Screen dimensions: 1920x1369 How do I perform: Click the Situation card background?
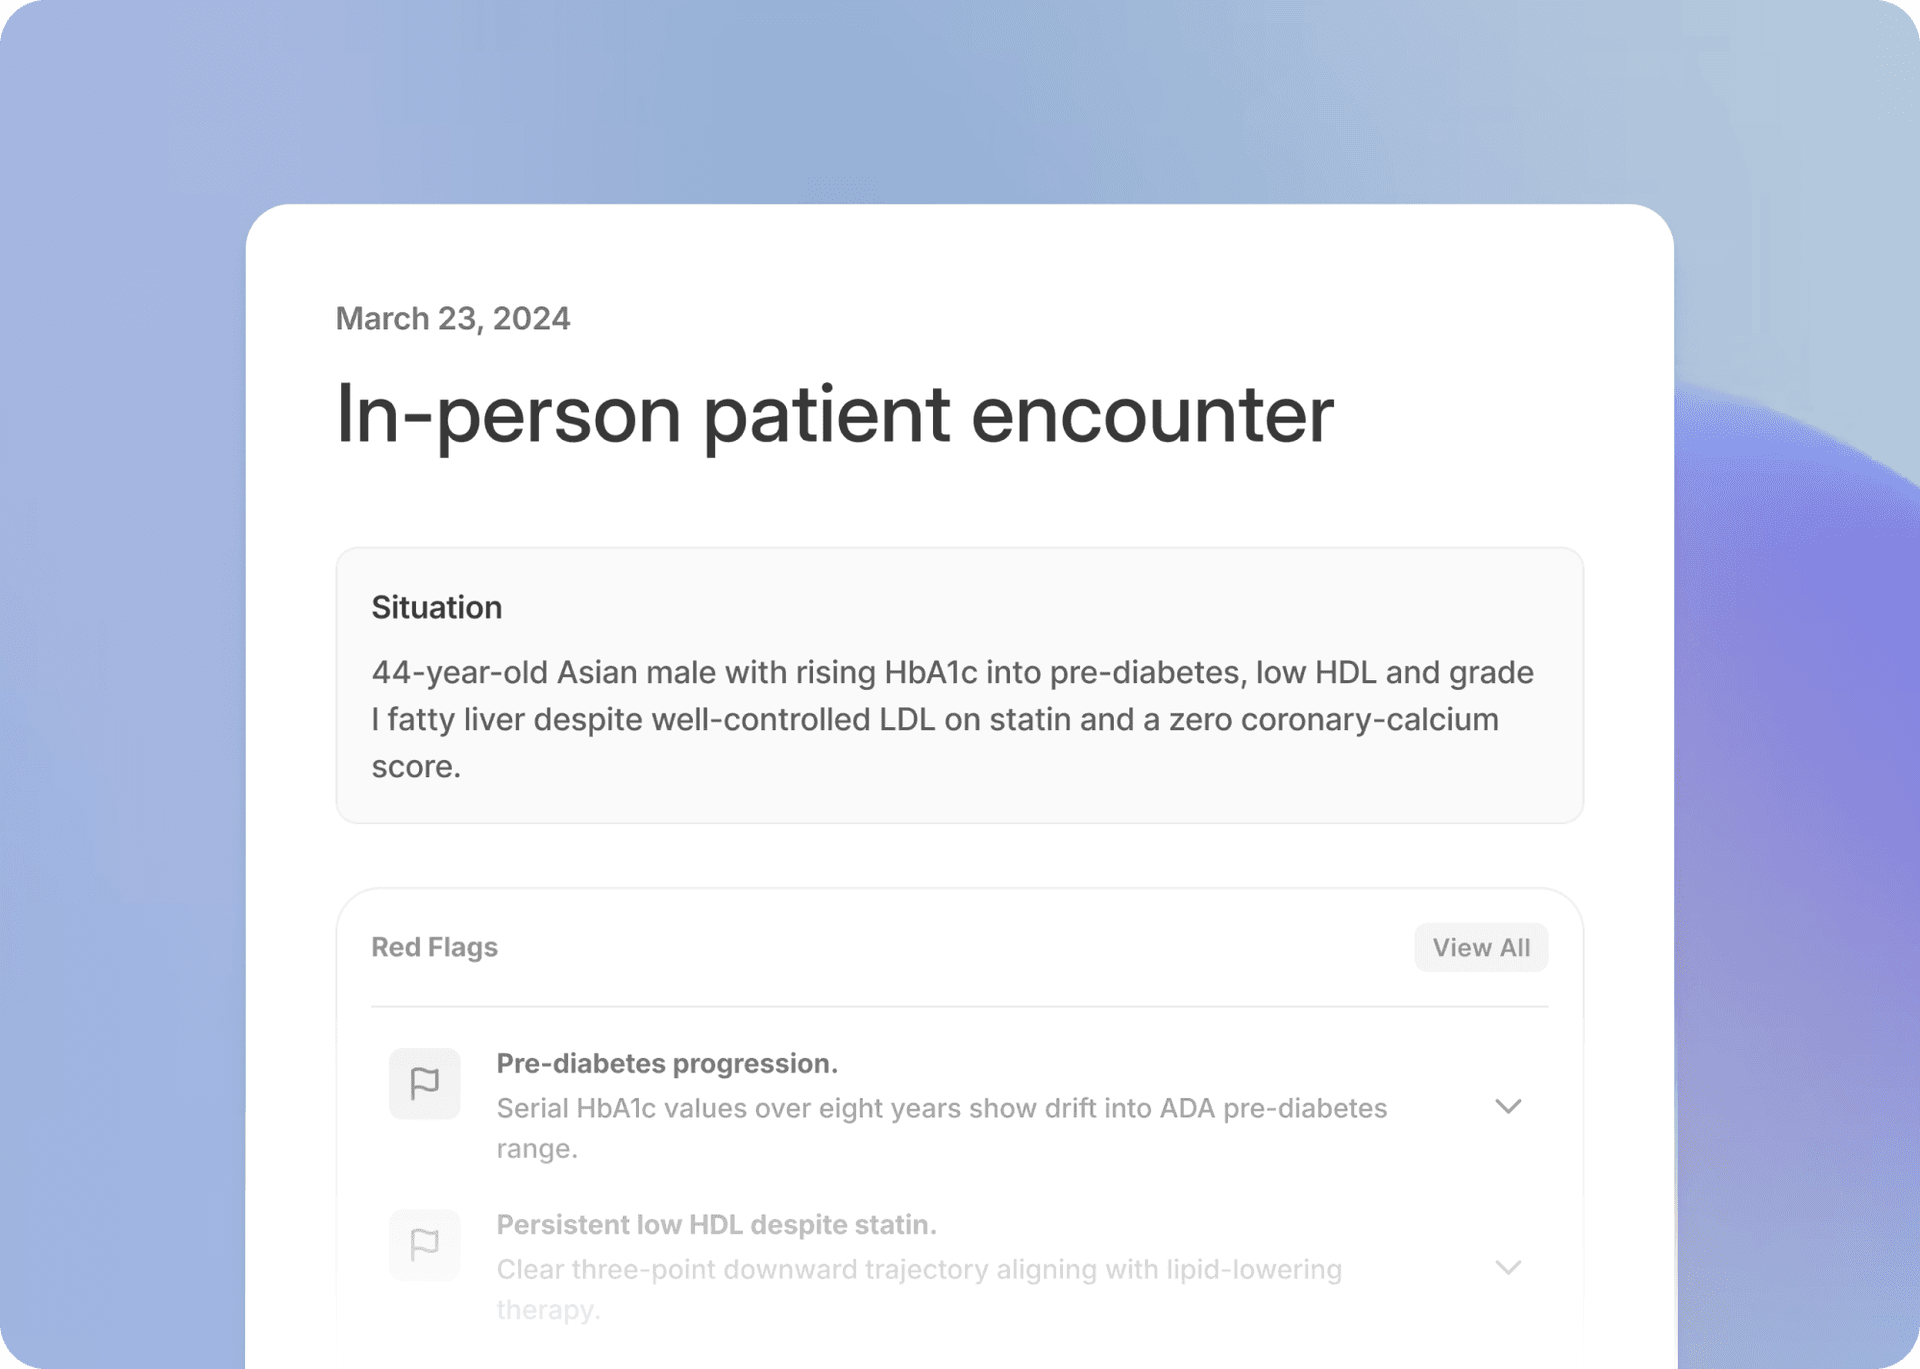(960, 685)
